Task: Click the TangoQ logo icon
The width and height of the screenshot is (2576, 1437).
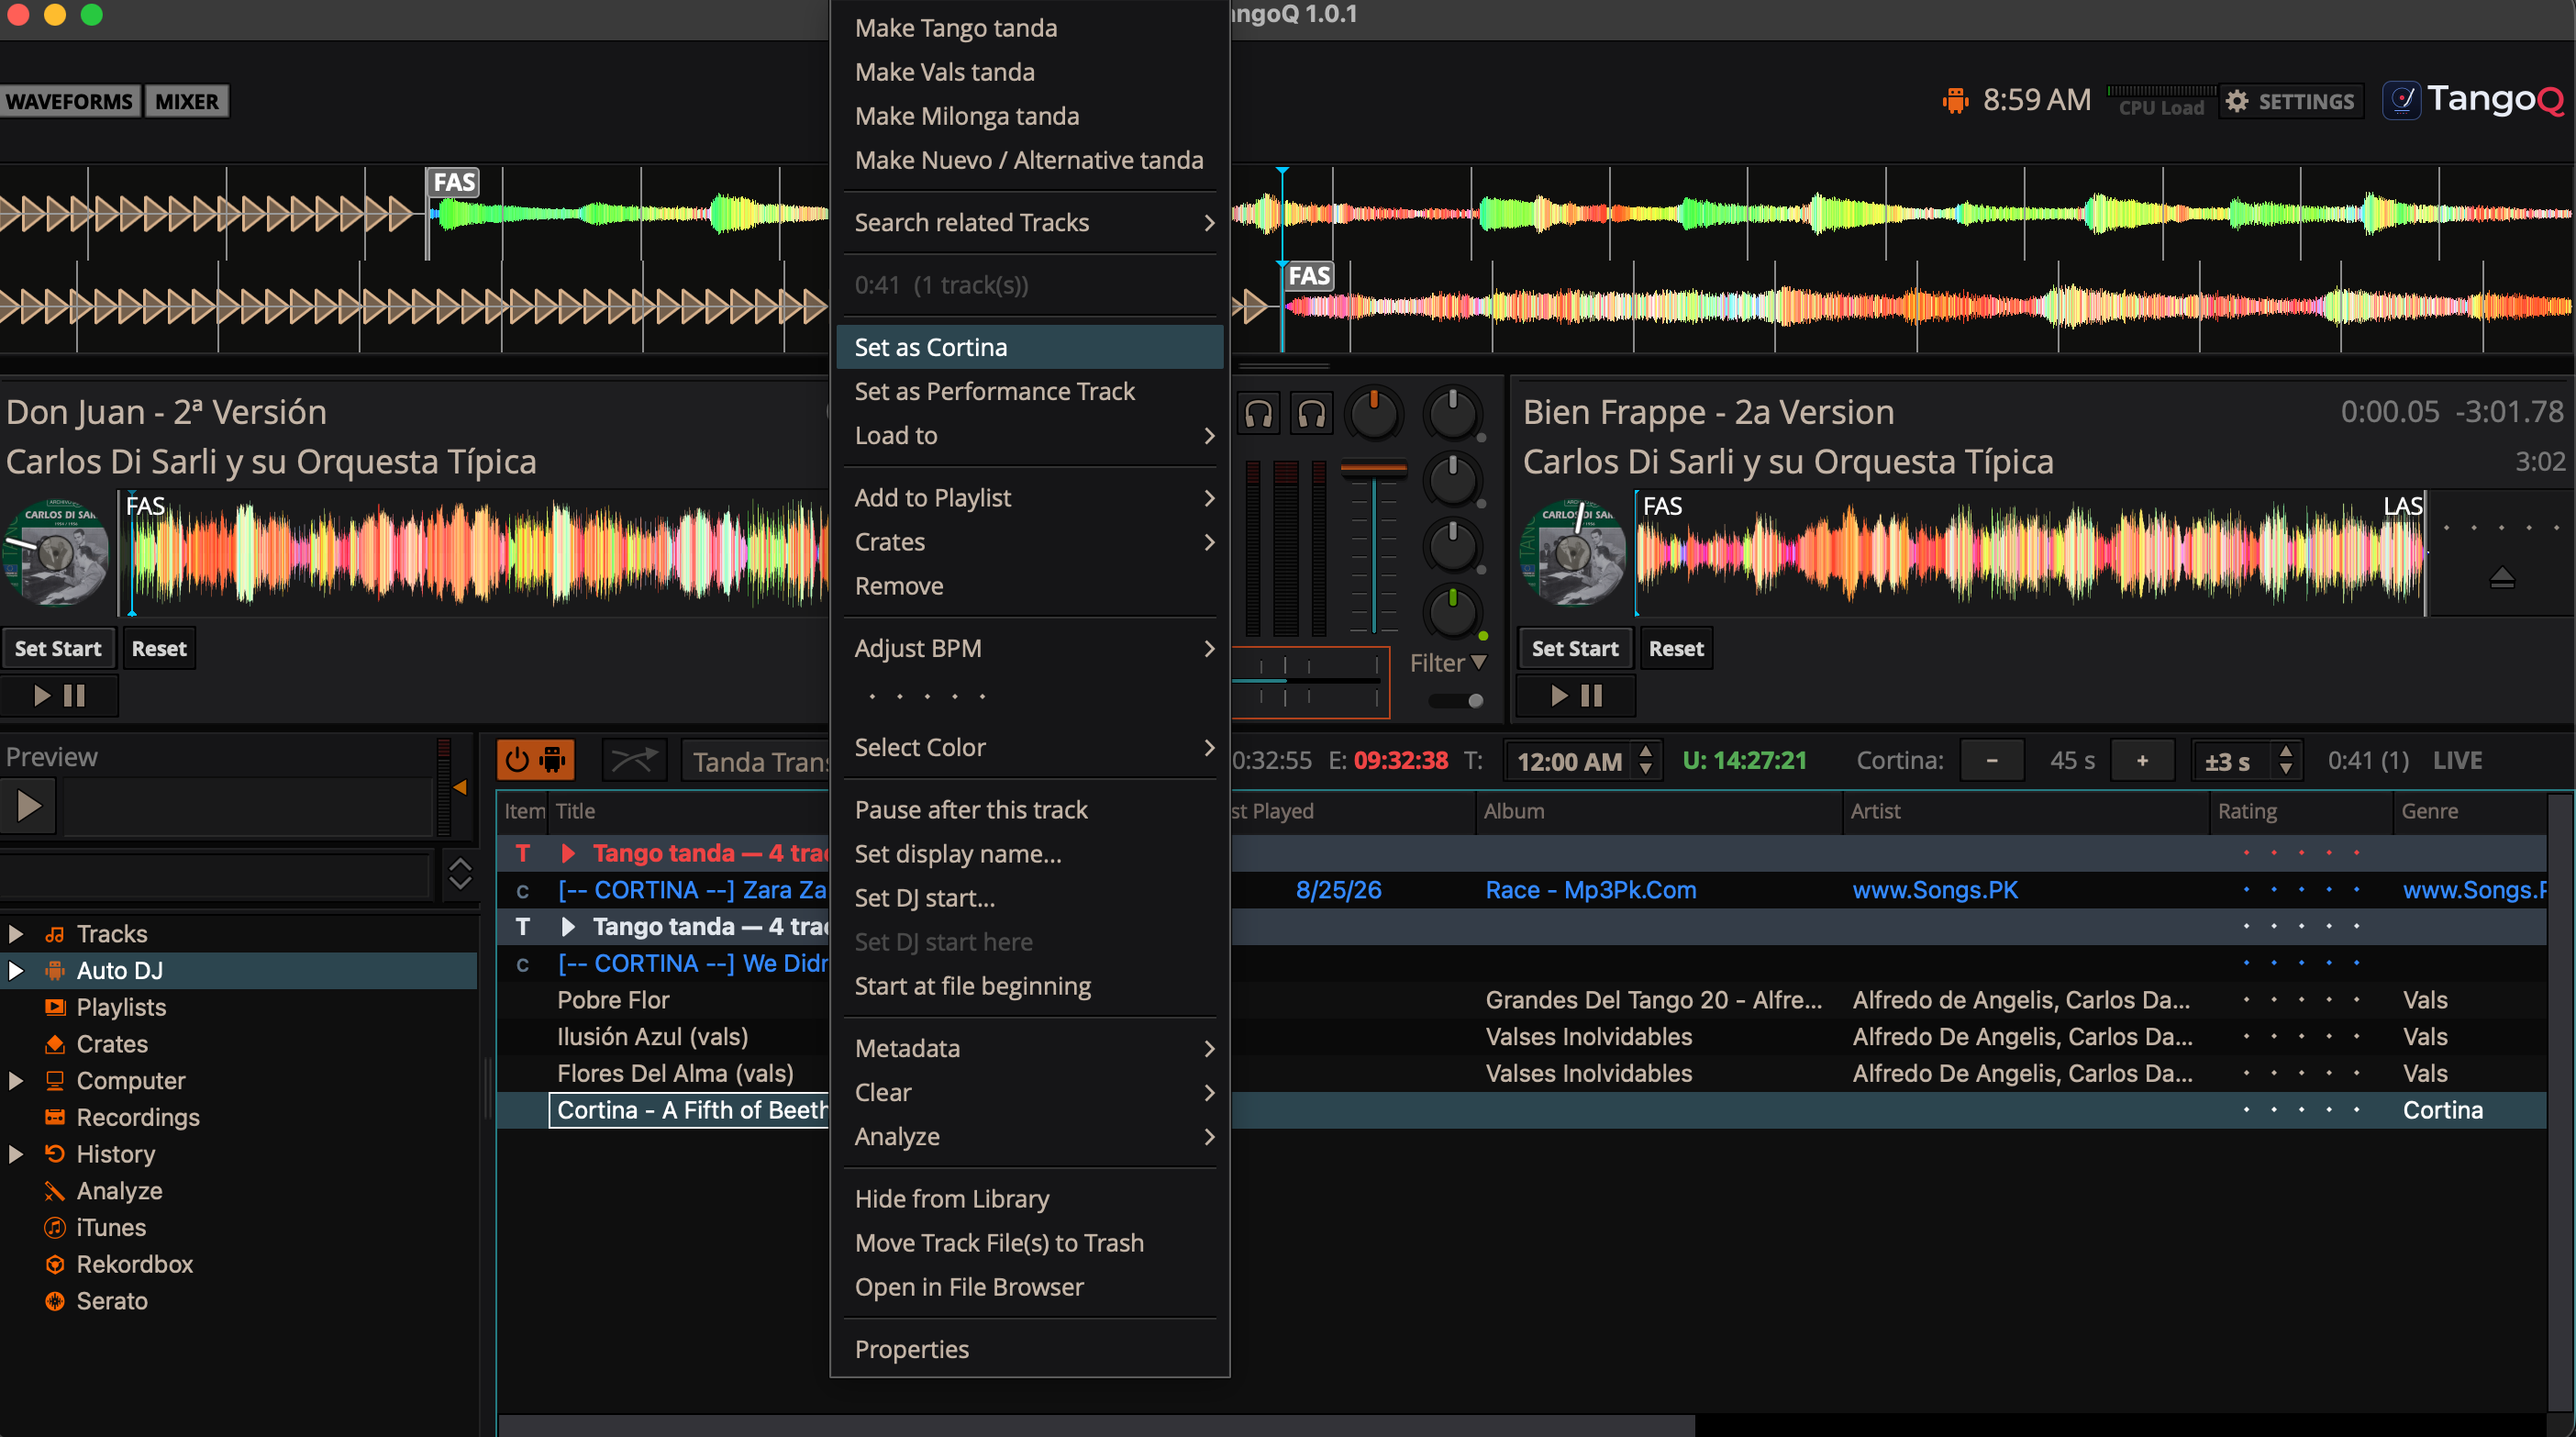Action: pos(2401,100)
